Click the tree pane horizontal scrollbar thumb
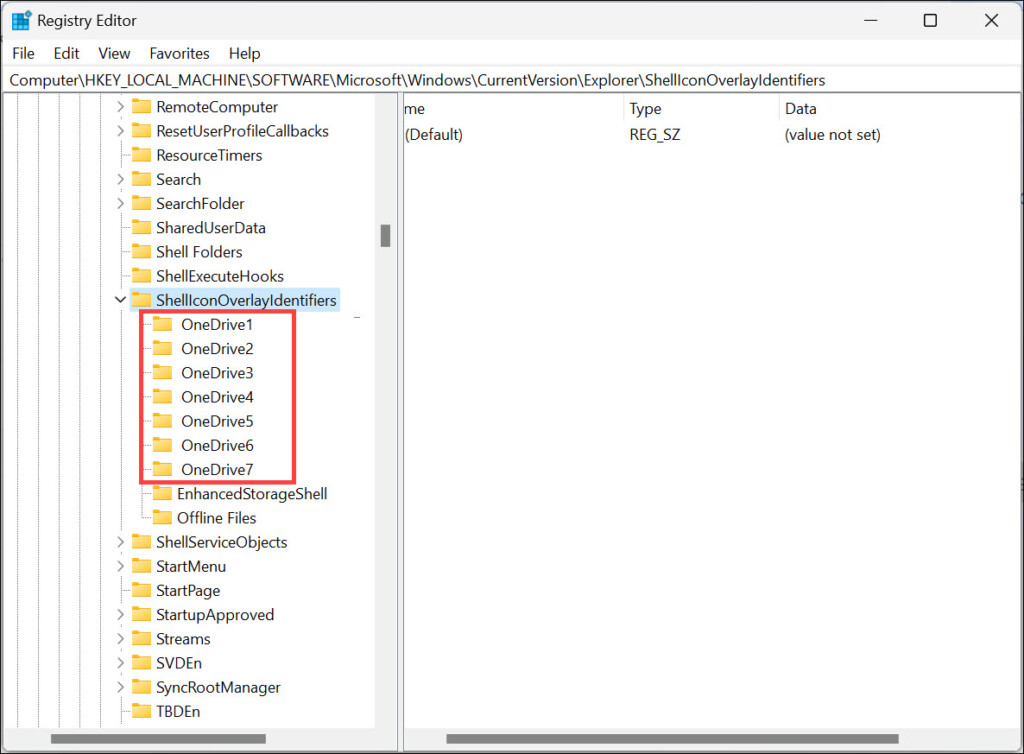Screen dimensions: 1024x754 click(x=158, y=739)
